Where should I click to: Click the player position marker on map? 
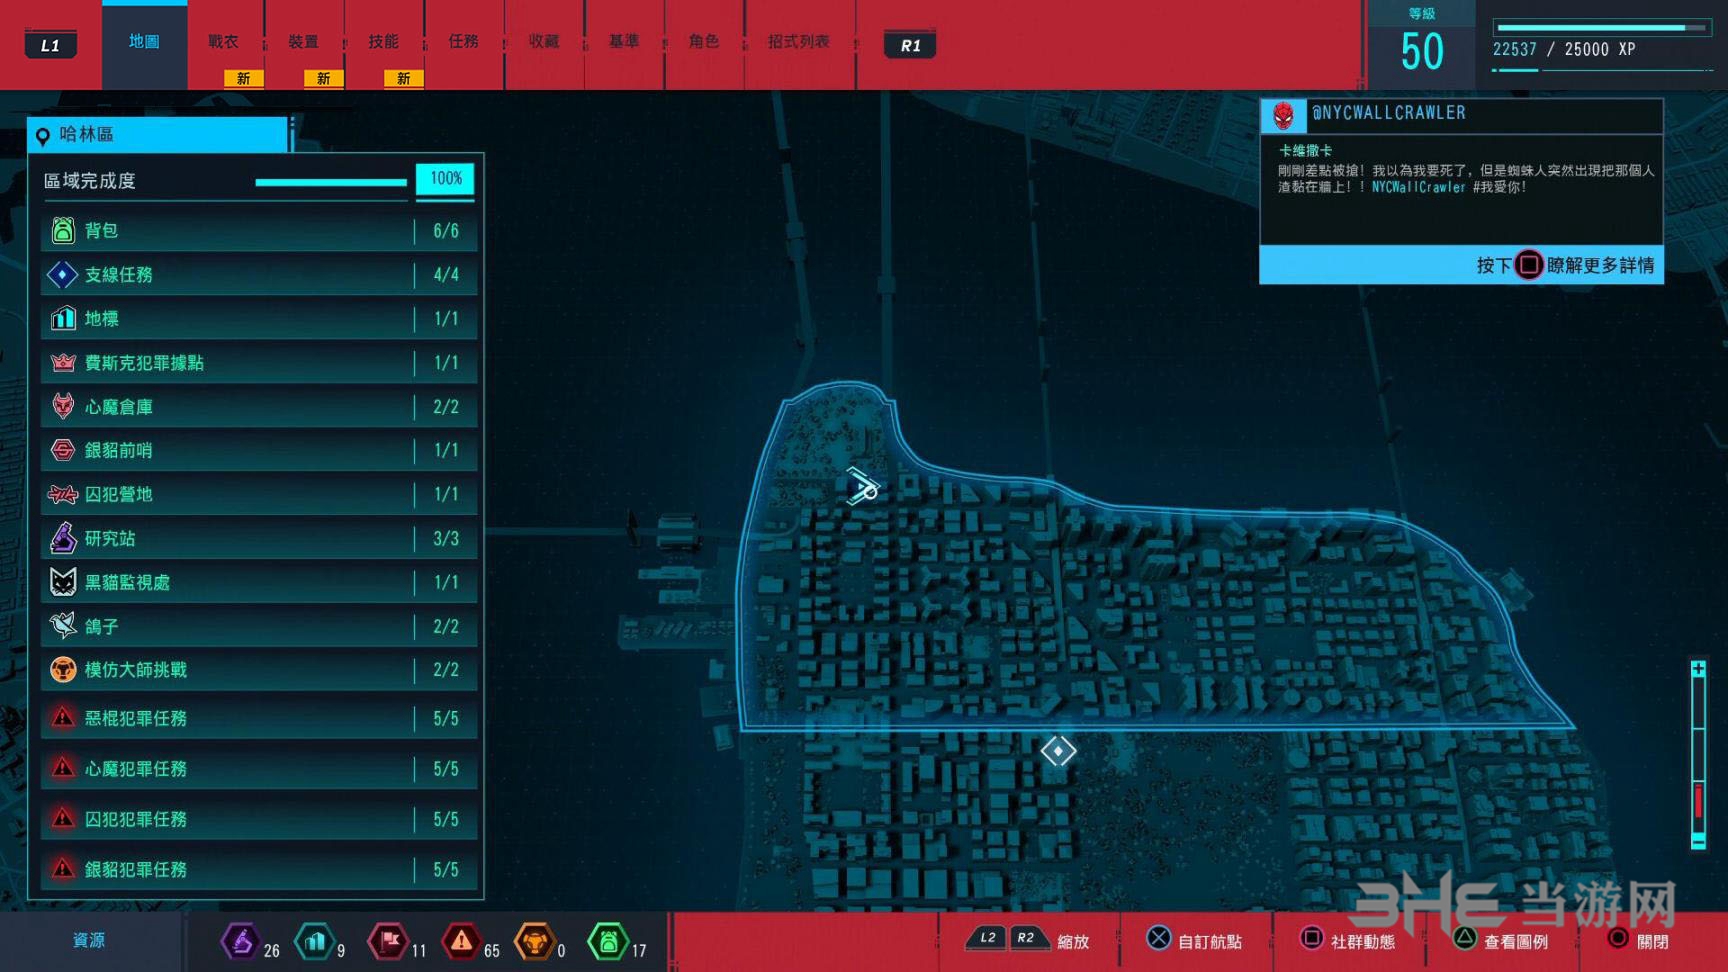[x=862, y=486]
